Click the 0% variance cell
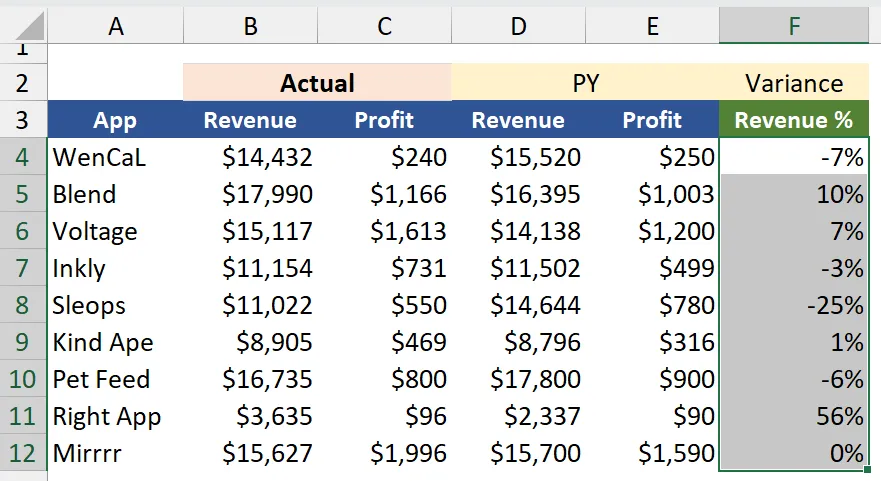 (794, 453)
